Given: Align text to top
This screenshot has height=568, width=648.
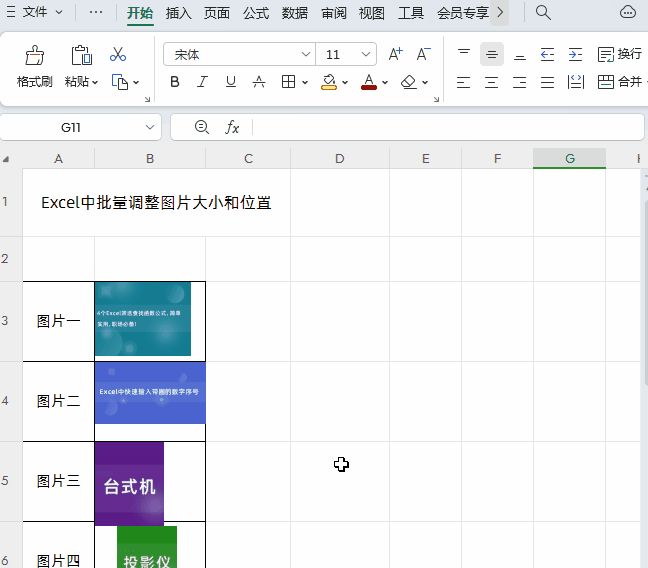Looking at the screenshot, I should pyautogui.click(x=464, y=54).
